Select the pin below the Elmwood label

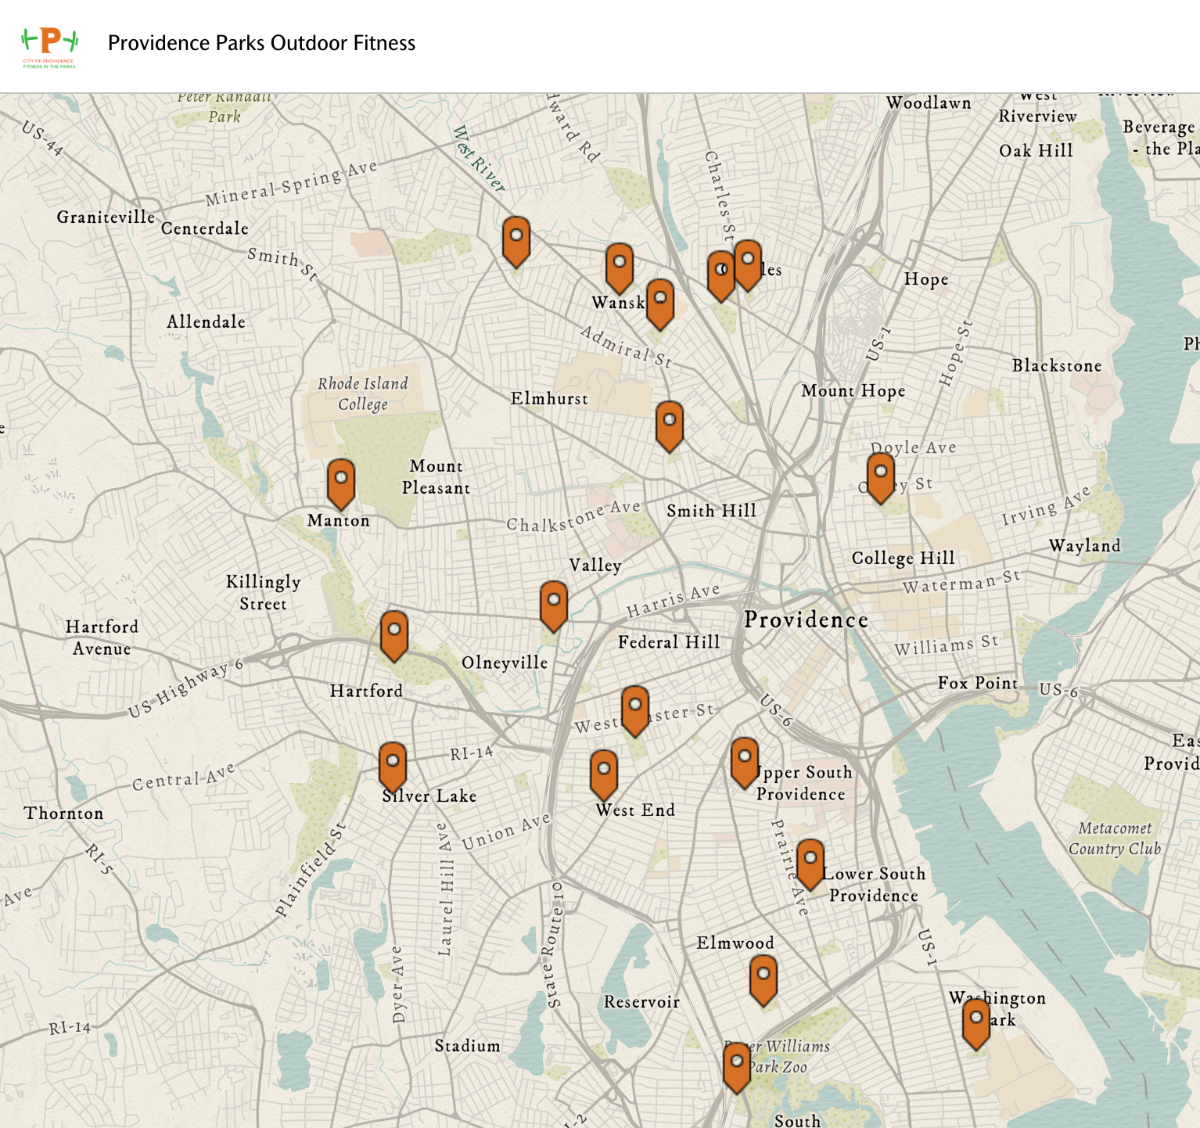click(x=764, y=980)
